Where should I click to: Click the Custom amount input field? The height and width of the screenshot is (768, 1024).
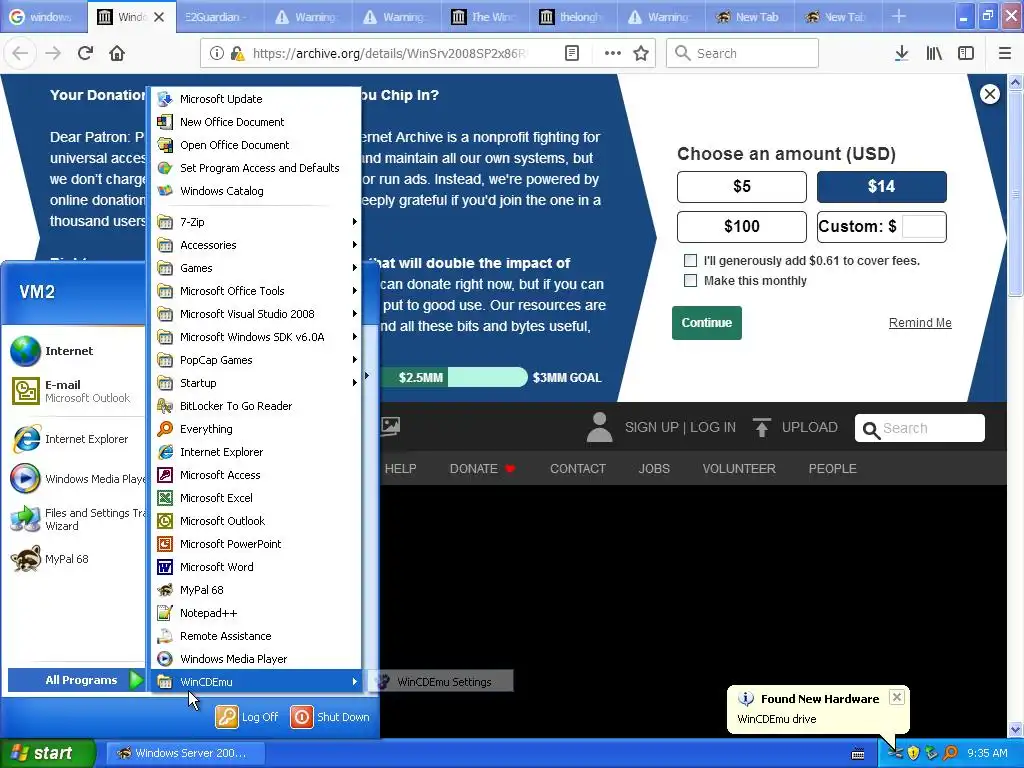pos(923,227)
